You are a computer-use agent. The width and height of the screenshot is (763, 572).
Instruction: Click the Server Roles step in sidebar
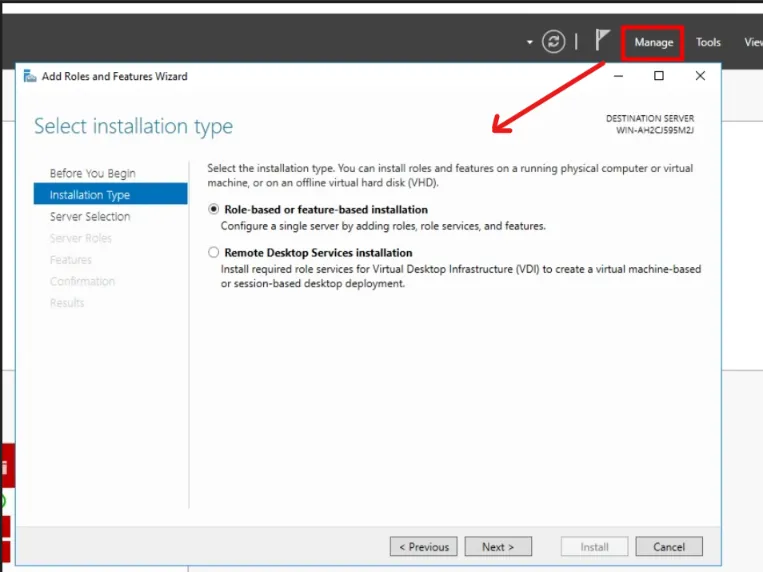coord(81,238)
